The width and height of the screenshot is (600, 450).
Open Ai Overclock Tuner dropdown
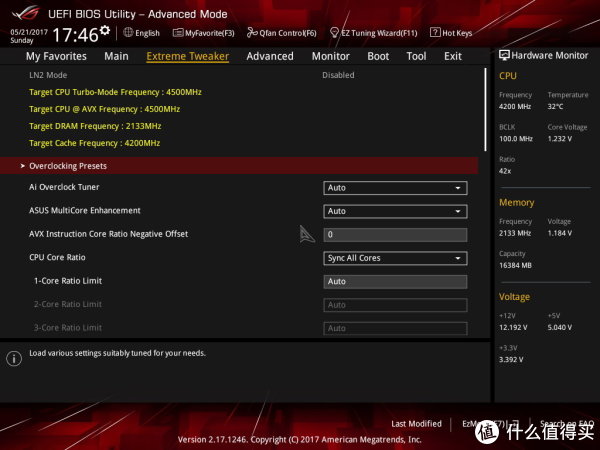(395, 188)
